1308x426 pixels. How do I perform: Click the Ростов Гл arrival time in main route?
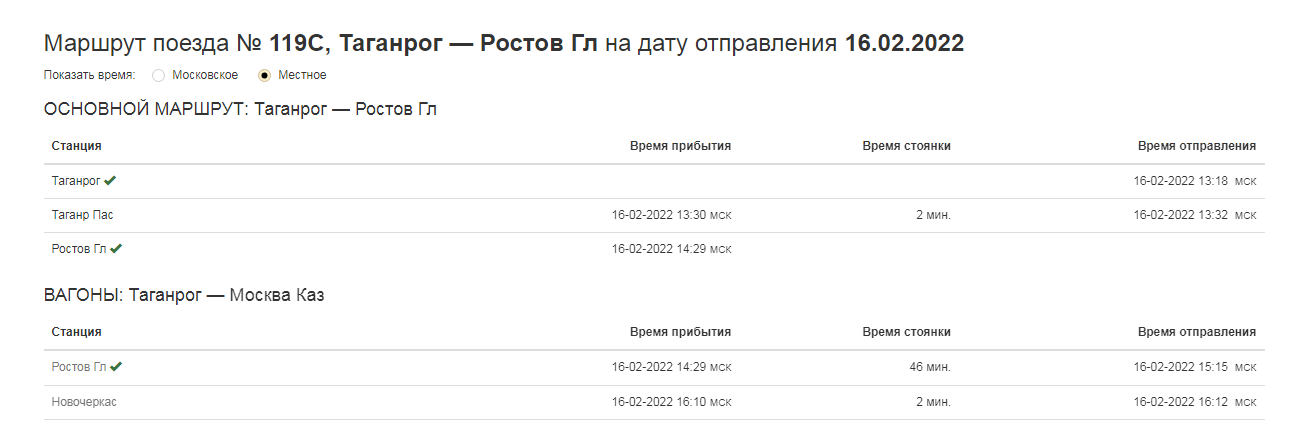click(x=671, y=248)
